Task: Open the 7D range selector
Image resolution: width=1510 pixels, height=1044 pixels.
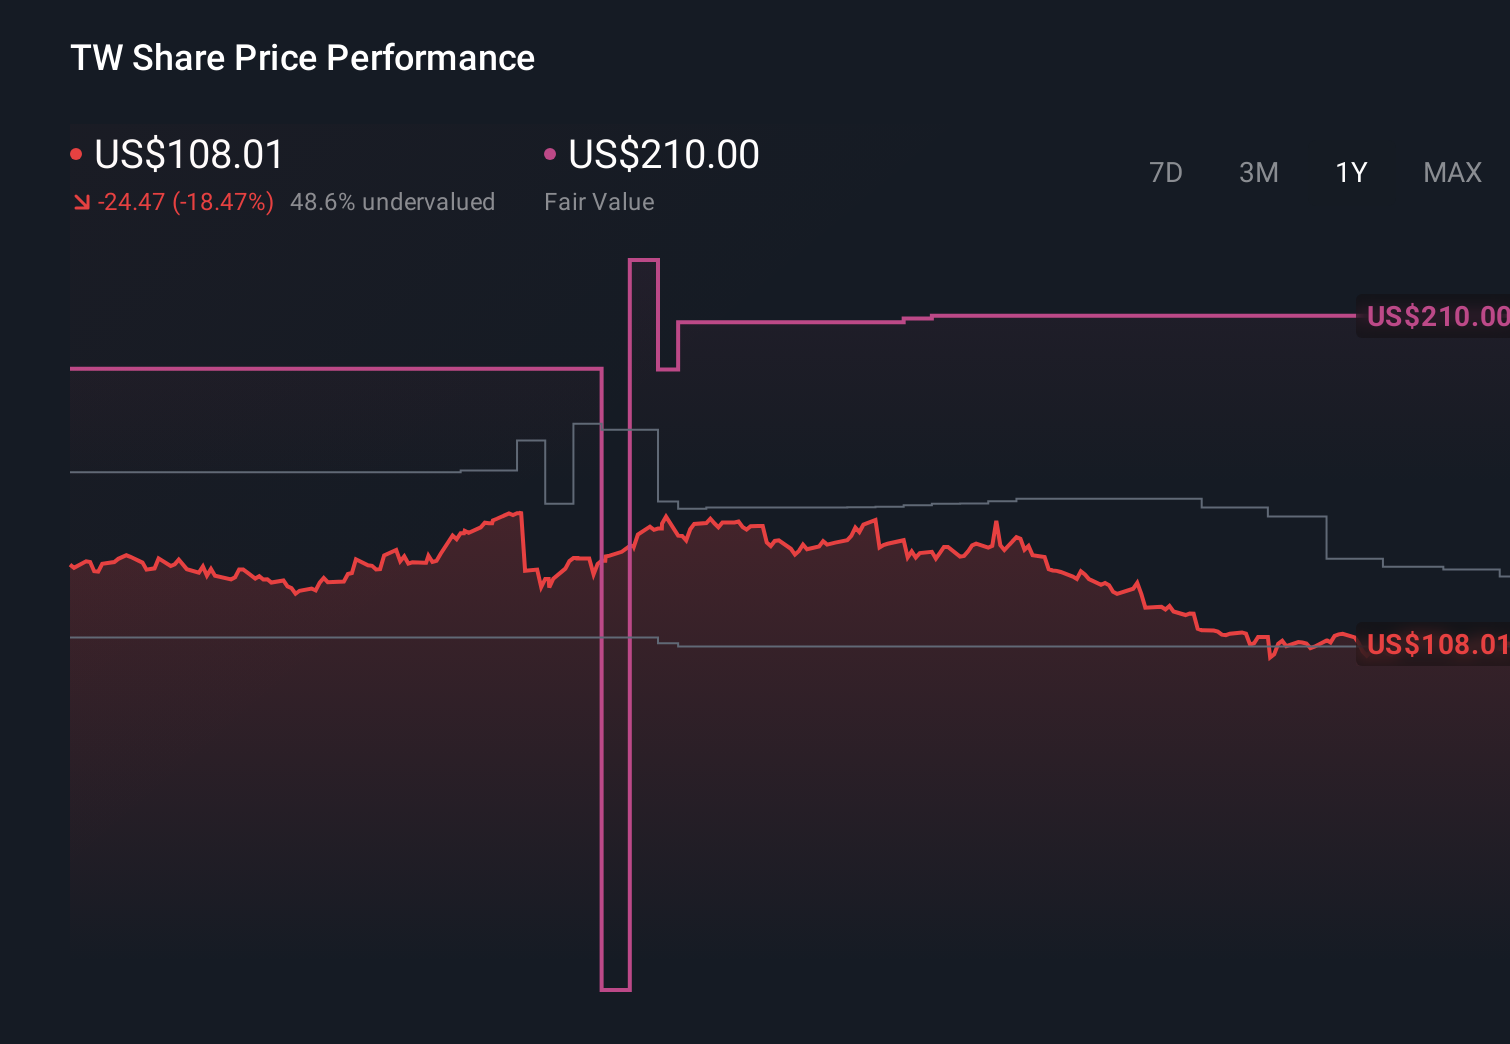Action: tap(1166, 172)
